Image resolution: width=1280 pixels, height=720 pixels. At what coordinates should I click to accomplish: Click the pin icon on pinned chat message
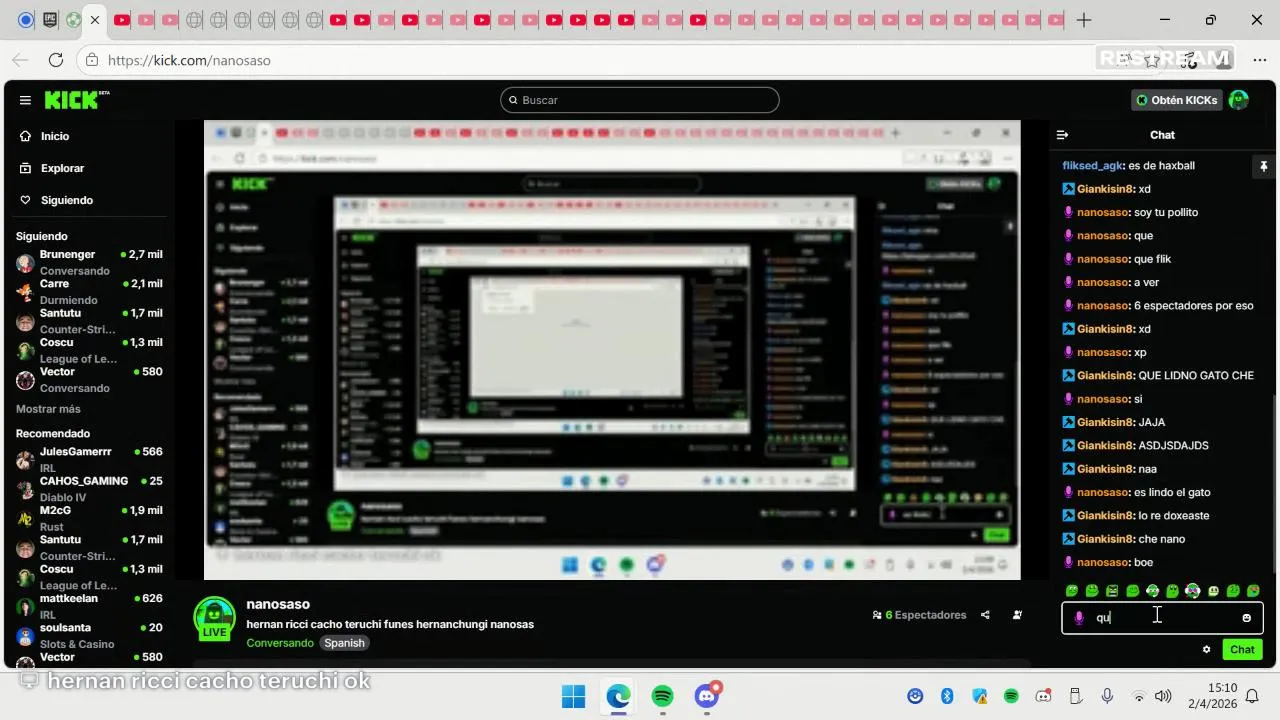[x=1263, y=166]
